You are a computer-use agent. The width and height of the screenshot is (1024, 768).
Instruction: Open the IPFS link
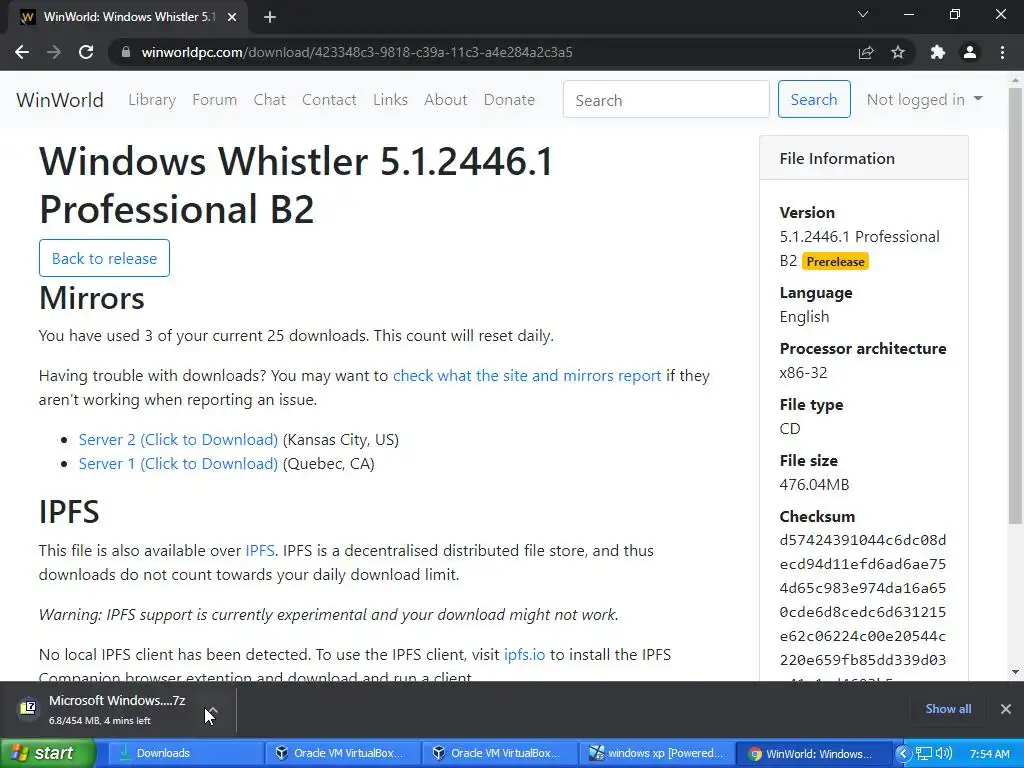coord(260,551)
